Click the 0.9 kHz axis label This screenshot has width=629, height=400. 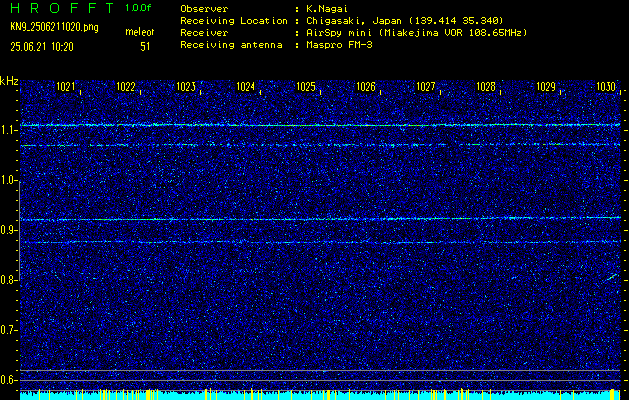click(8, 230)
